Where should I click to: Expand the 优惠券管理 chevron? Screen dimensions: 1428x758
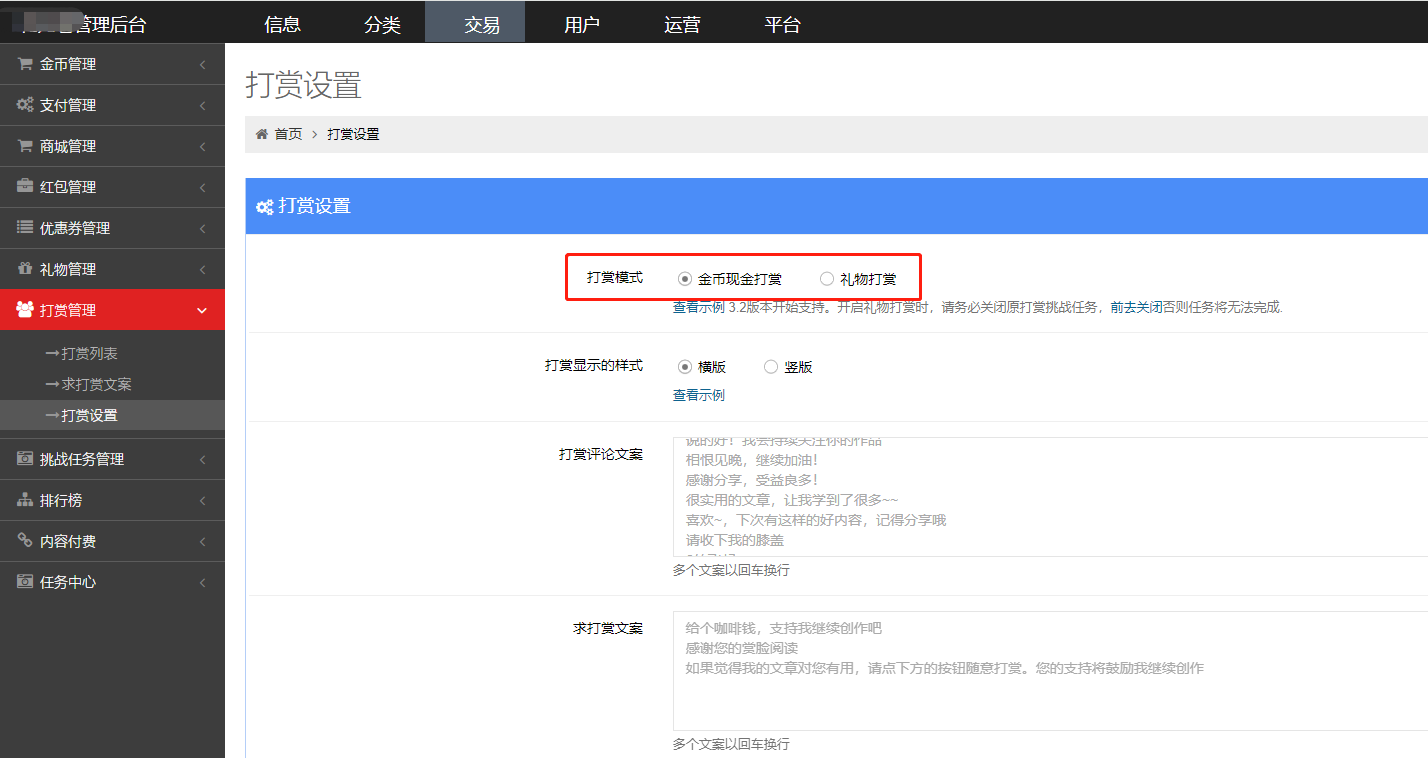point(203,229)
